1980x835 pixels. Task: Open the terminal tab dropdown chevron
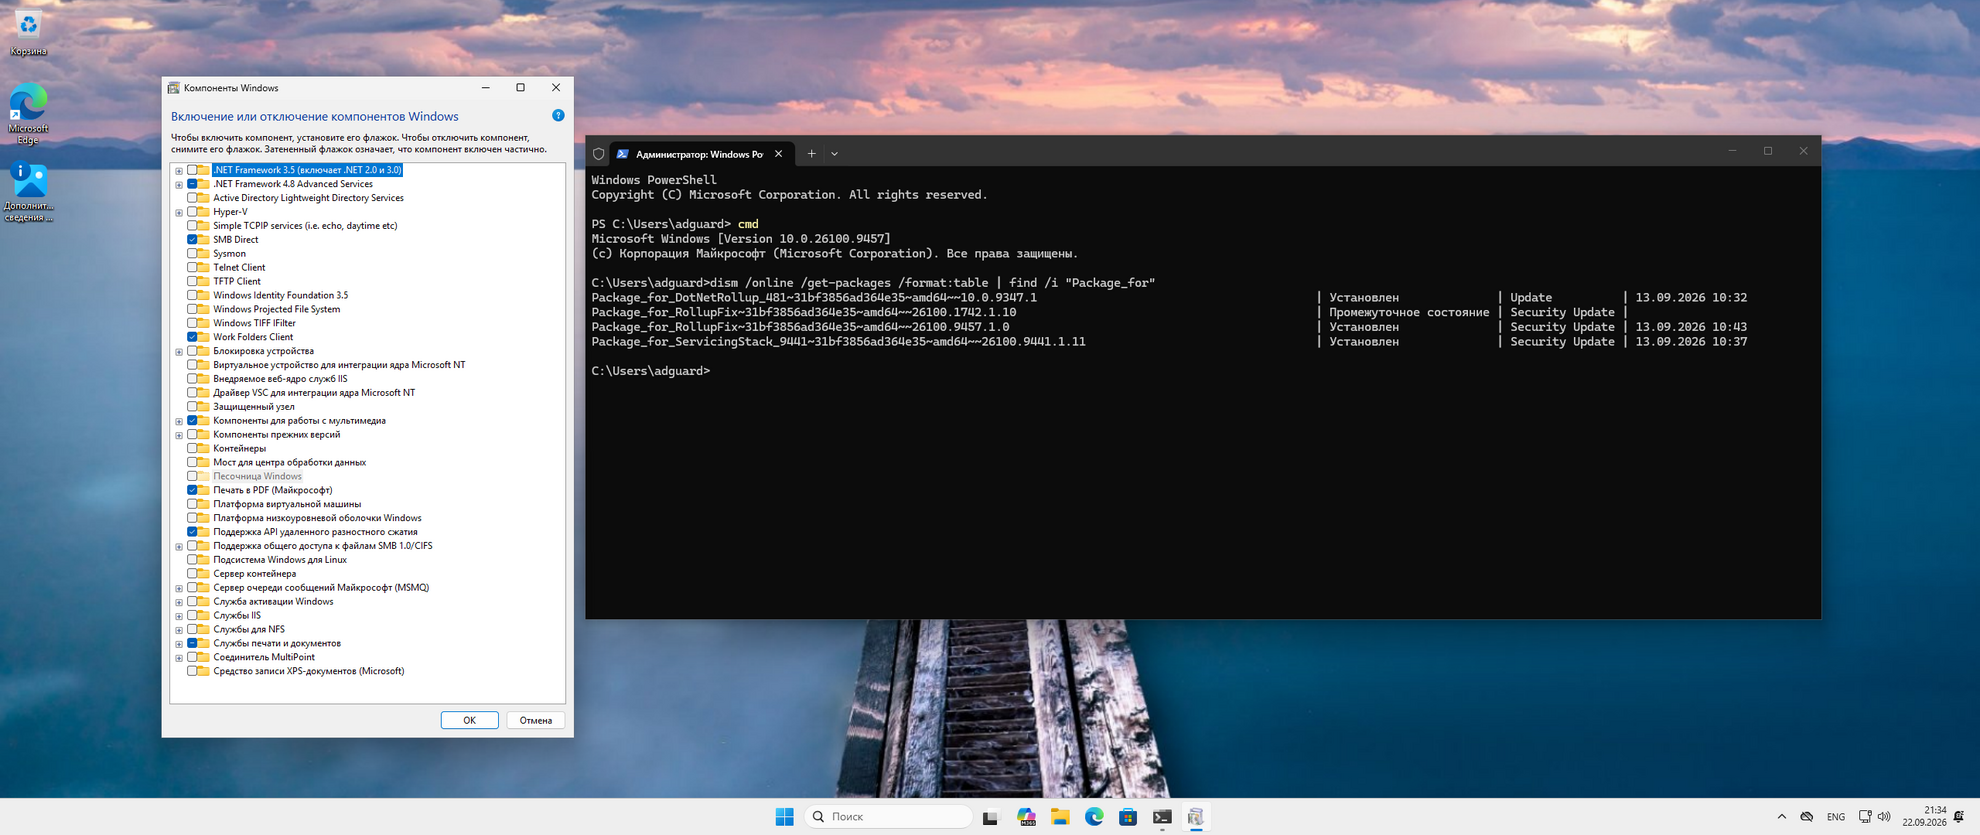[x=834, y=154]
